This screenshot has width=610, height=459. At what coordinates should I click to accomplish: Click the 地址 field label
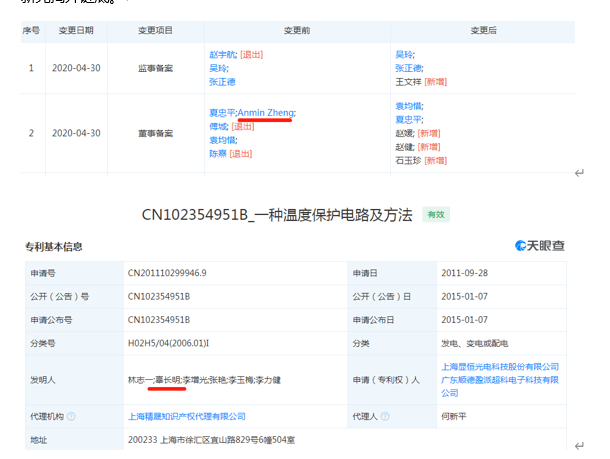pyautogui.click(x=39, y=440)
